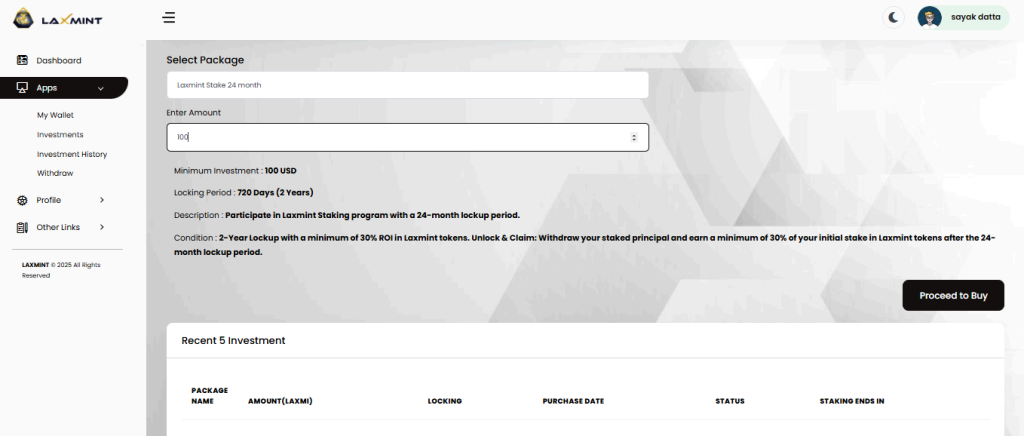Screen dimensions: 1024x436
Task: Expand the Other Links submenu arrow
Action: [x=102, y=227]
